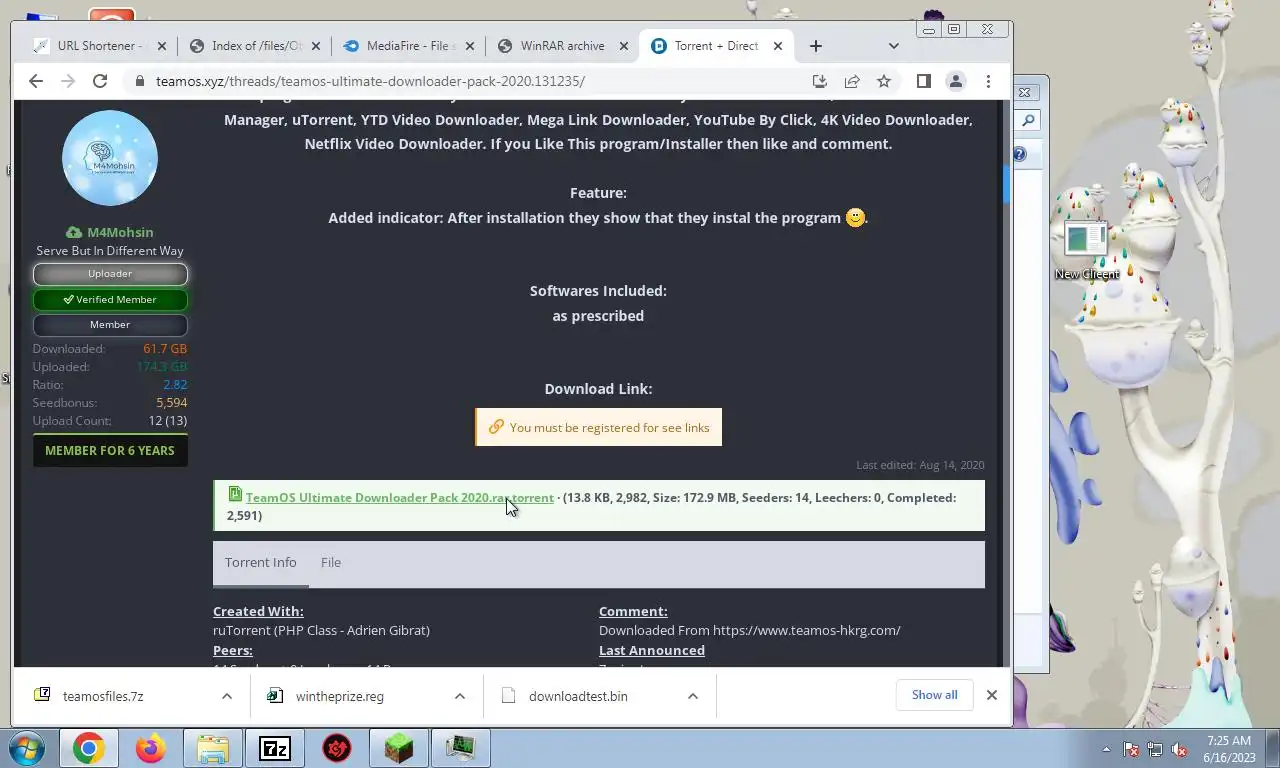This screenshot has height=768, width=1280.
Task: Open a new tab with the plus icon
Action: click(815, 46)
